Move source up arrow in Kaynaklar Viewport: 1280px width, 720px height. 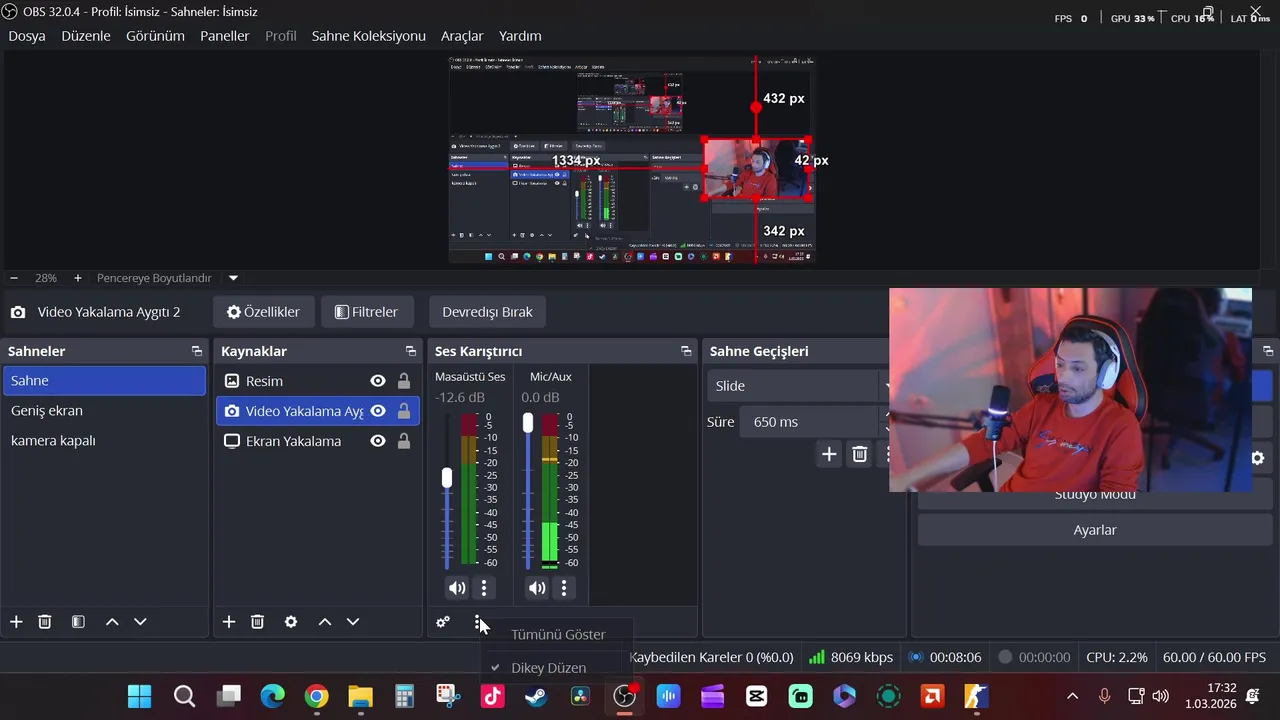pos(325,622)
